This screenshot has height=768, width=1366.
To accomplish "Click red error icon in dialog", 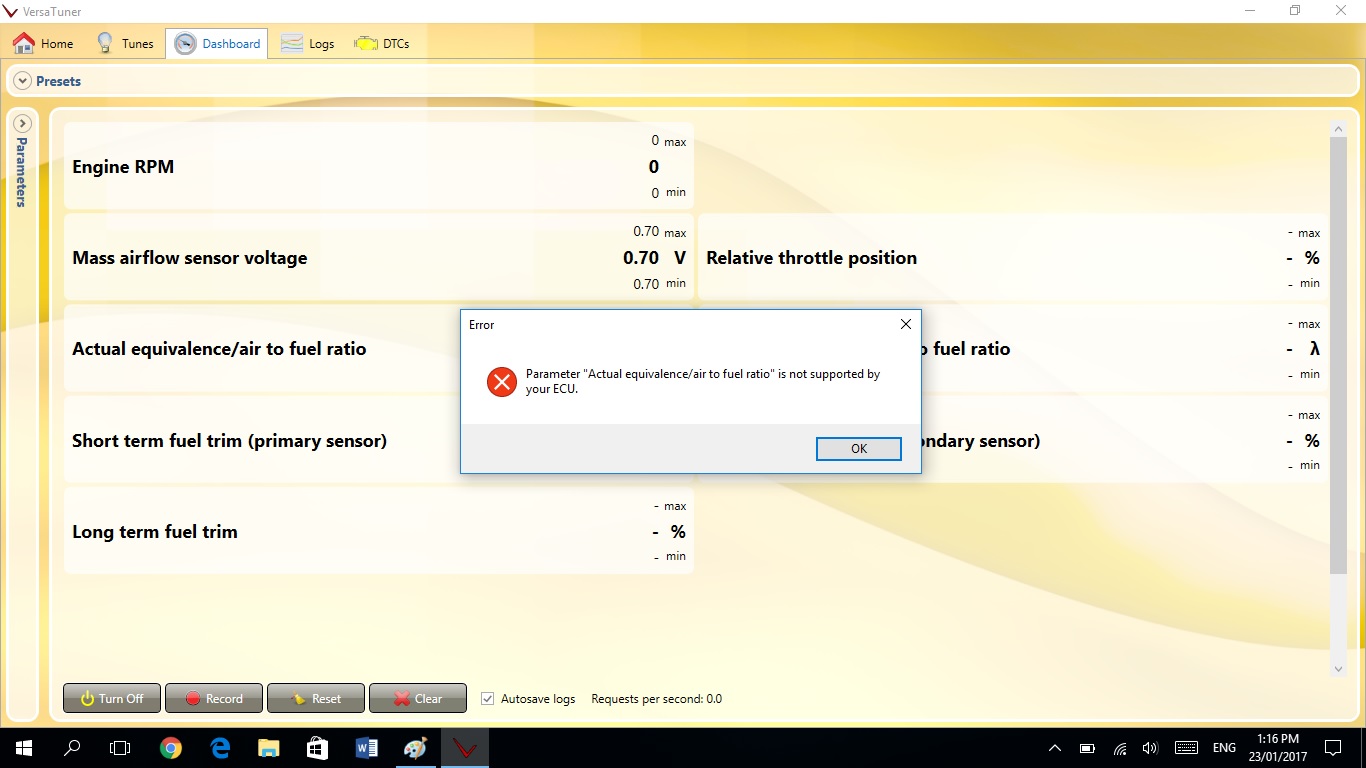I will 502,381.
